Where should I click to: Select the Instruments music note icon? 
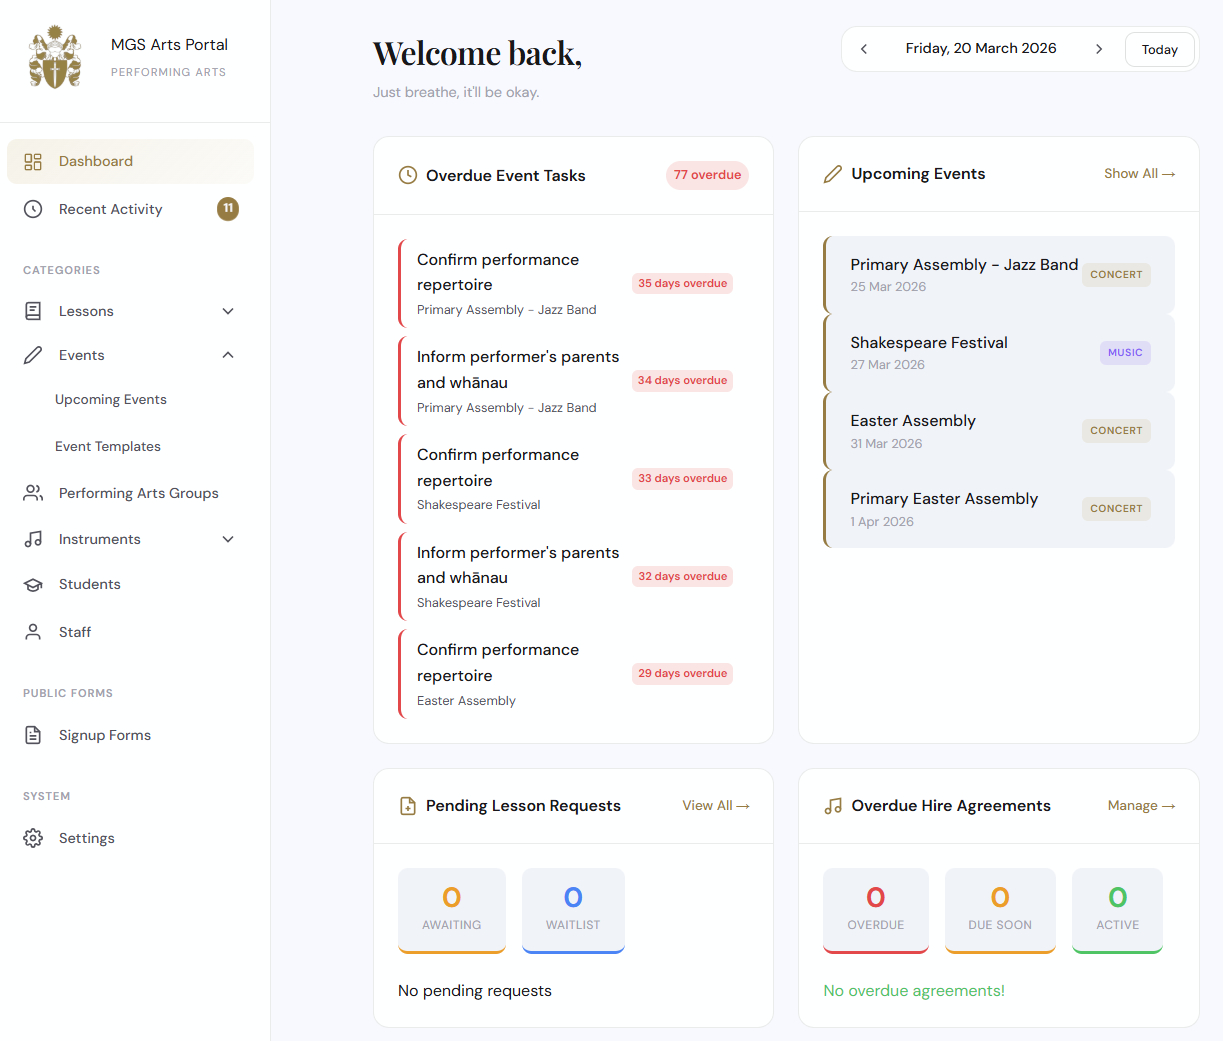(x=35, y=539)
